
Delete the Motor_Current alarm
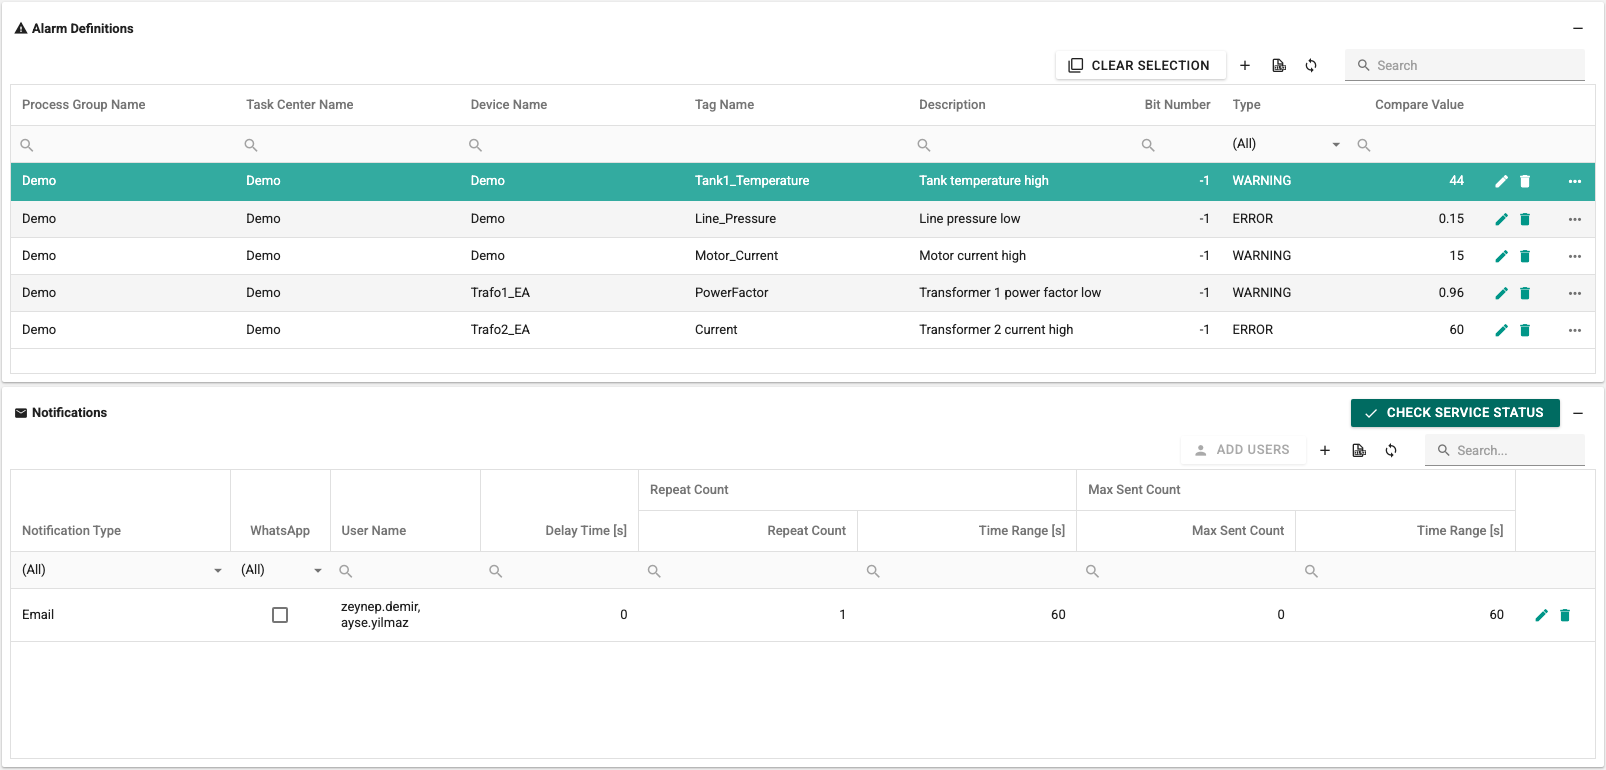[1525, 256]
